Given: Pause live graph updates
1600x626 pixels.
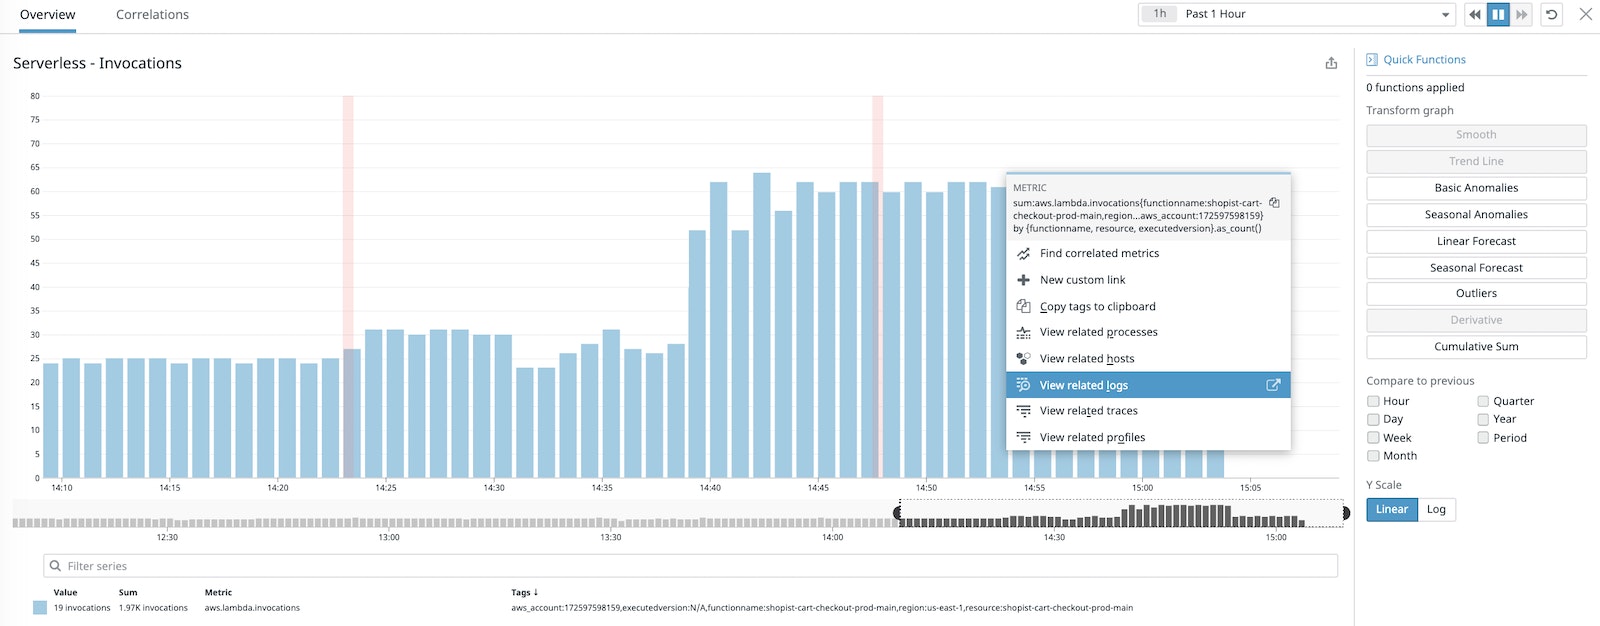Looking at the screenshot, I should 1498,14.
